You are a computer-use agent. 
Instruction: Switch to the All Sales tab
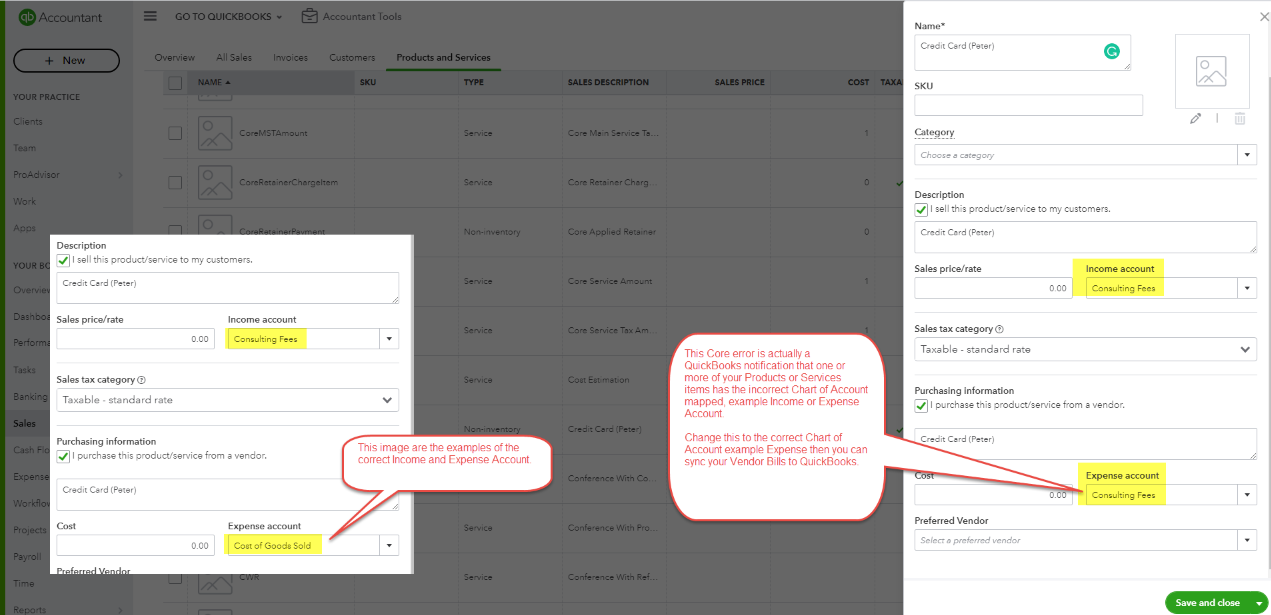click(235, 58)
